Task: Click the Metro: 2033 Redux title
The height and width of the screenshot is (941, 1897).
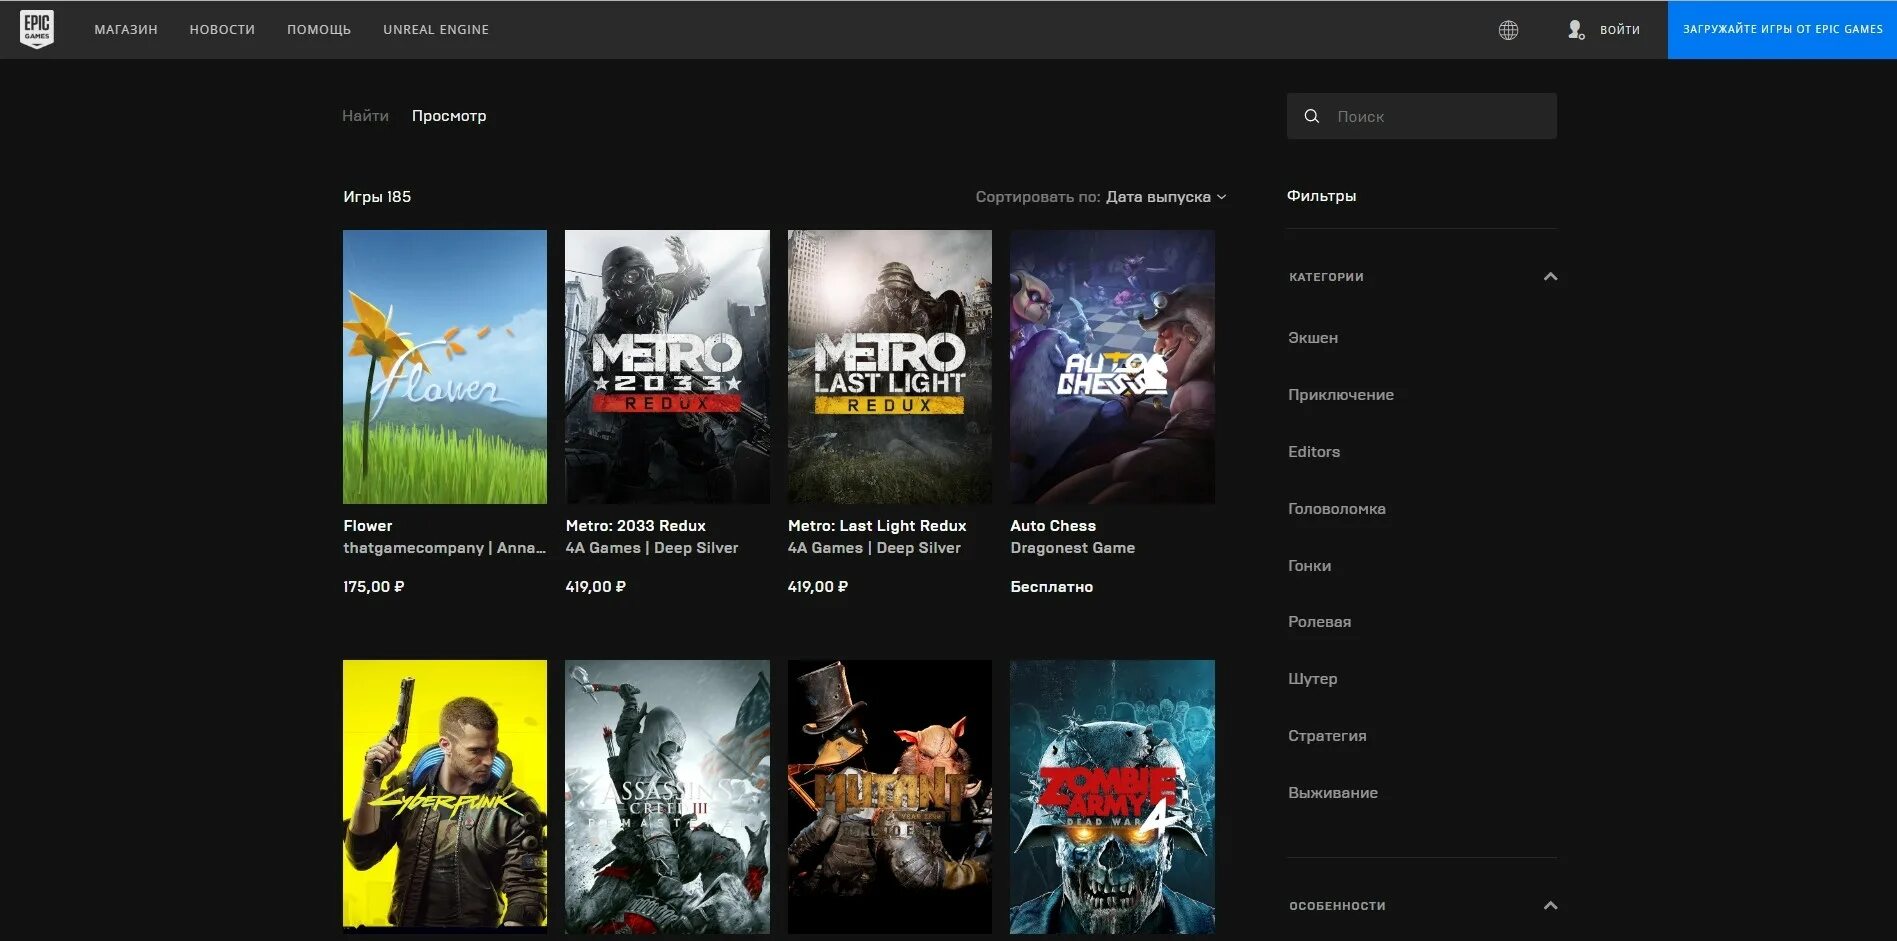Action: tap(635, 526)
